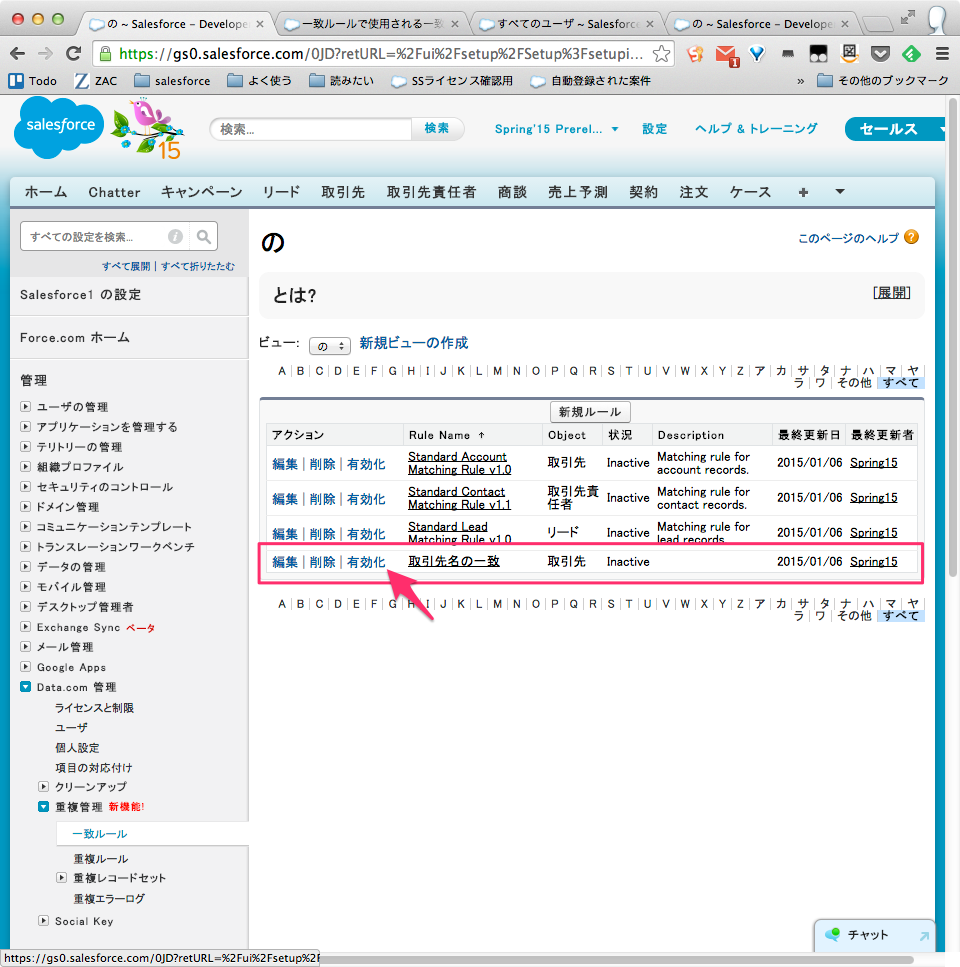This screenshot has width=960, height=967.
Task: Open the Gmail extension icon
Action: pyautogui.click(x=728, y=55)
